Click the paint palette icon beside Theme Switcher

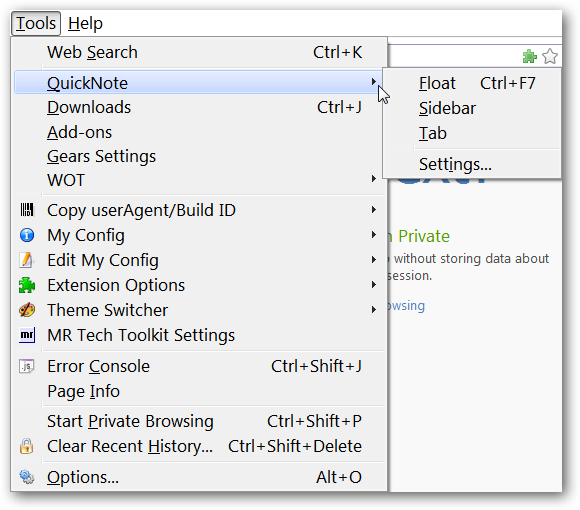pos(27,310)
